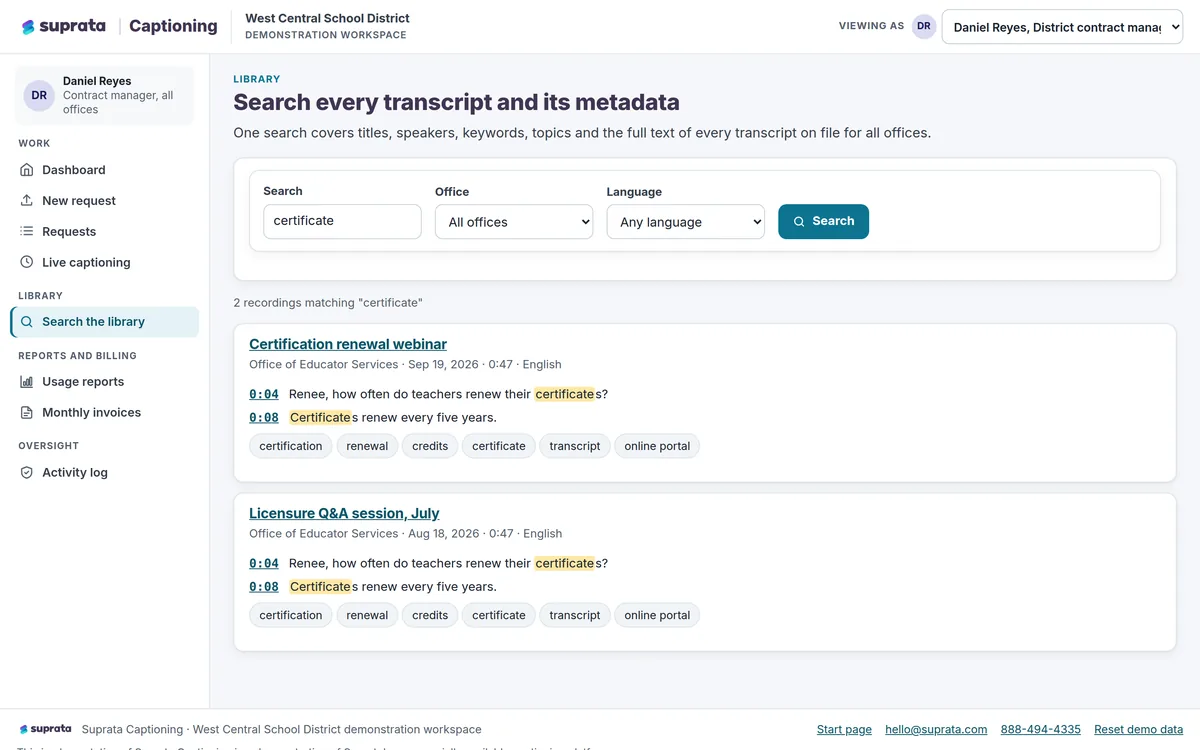This screenshot has height=750, width=1200.
Task: Open Usage reports
Action: pos(105,382)
